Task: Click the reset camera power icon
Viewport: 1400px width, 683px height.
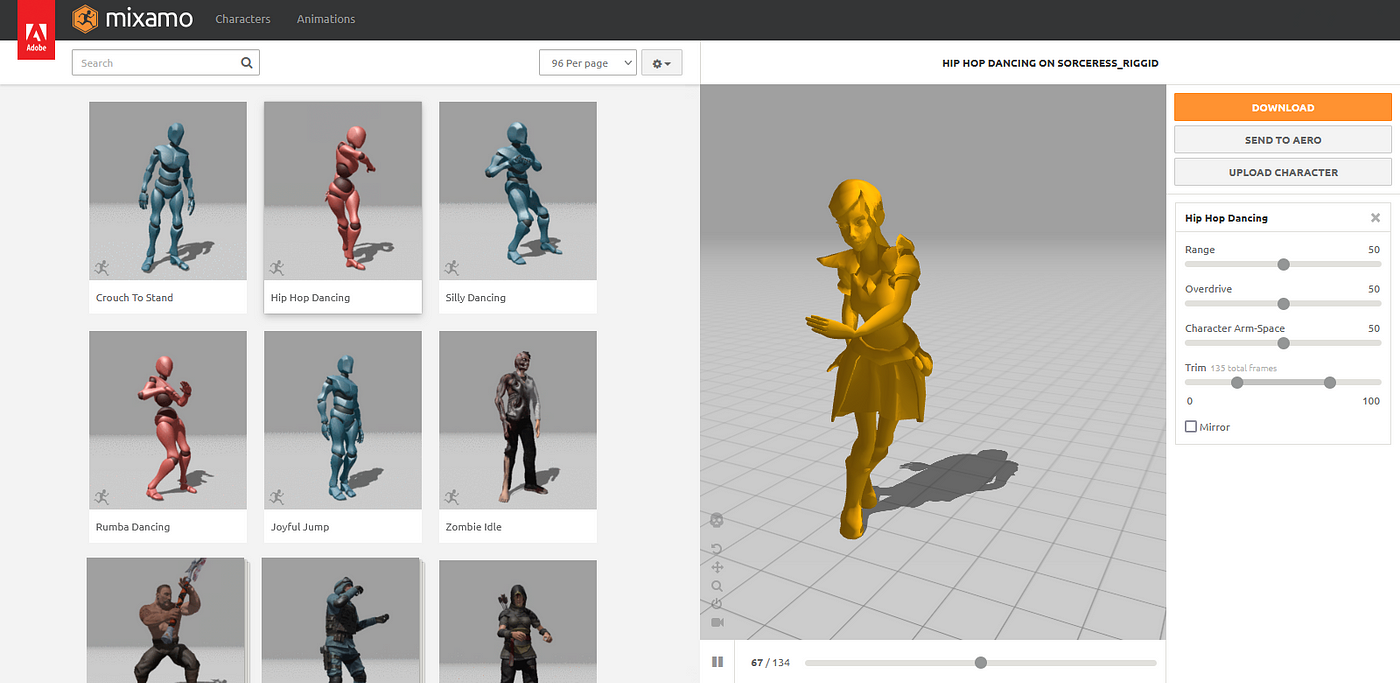Action: (x=717, y=604)
